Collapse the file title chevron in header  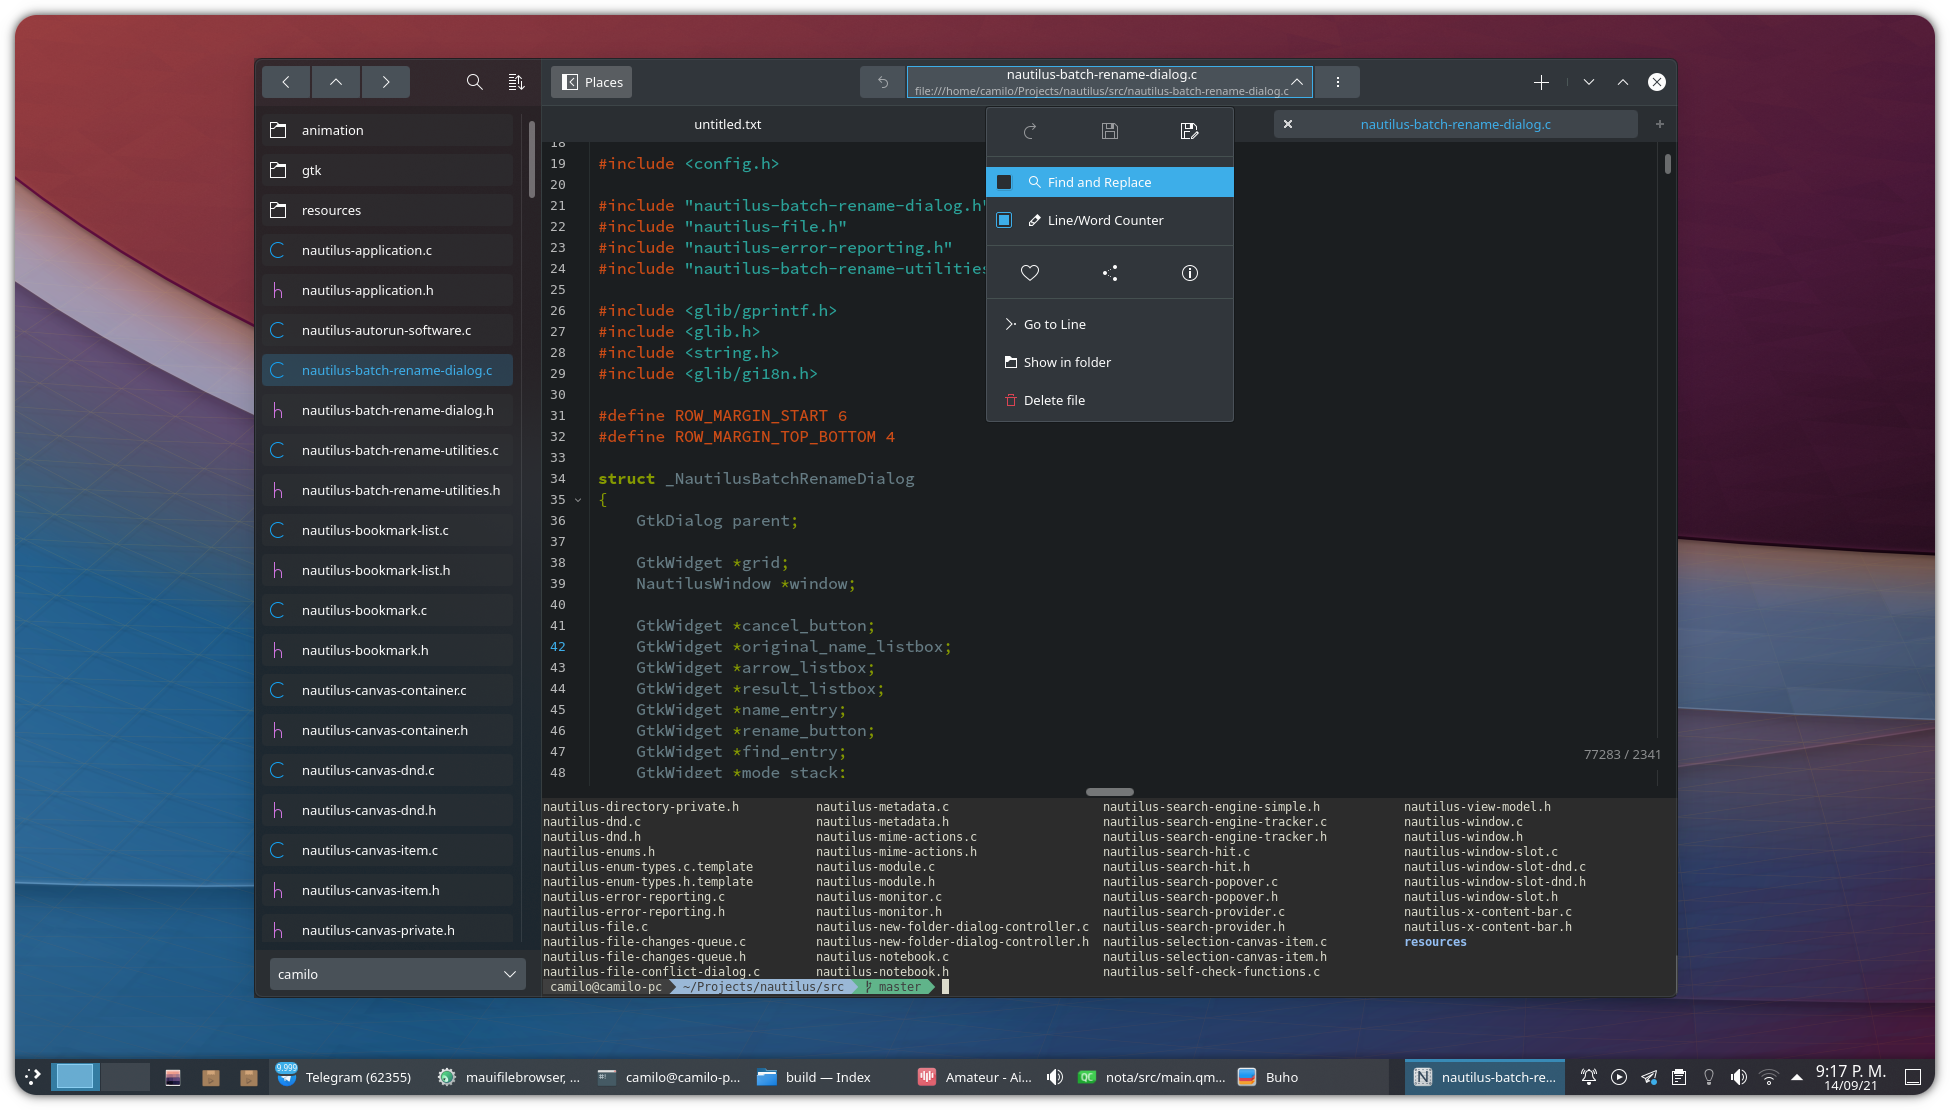(1296, 81)
